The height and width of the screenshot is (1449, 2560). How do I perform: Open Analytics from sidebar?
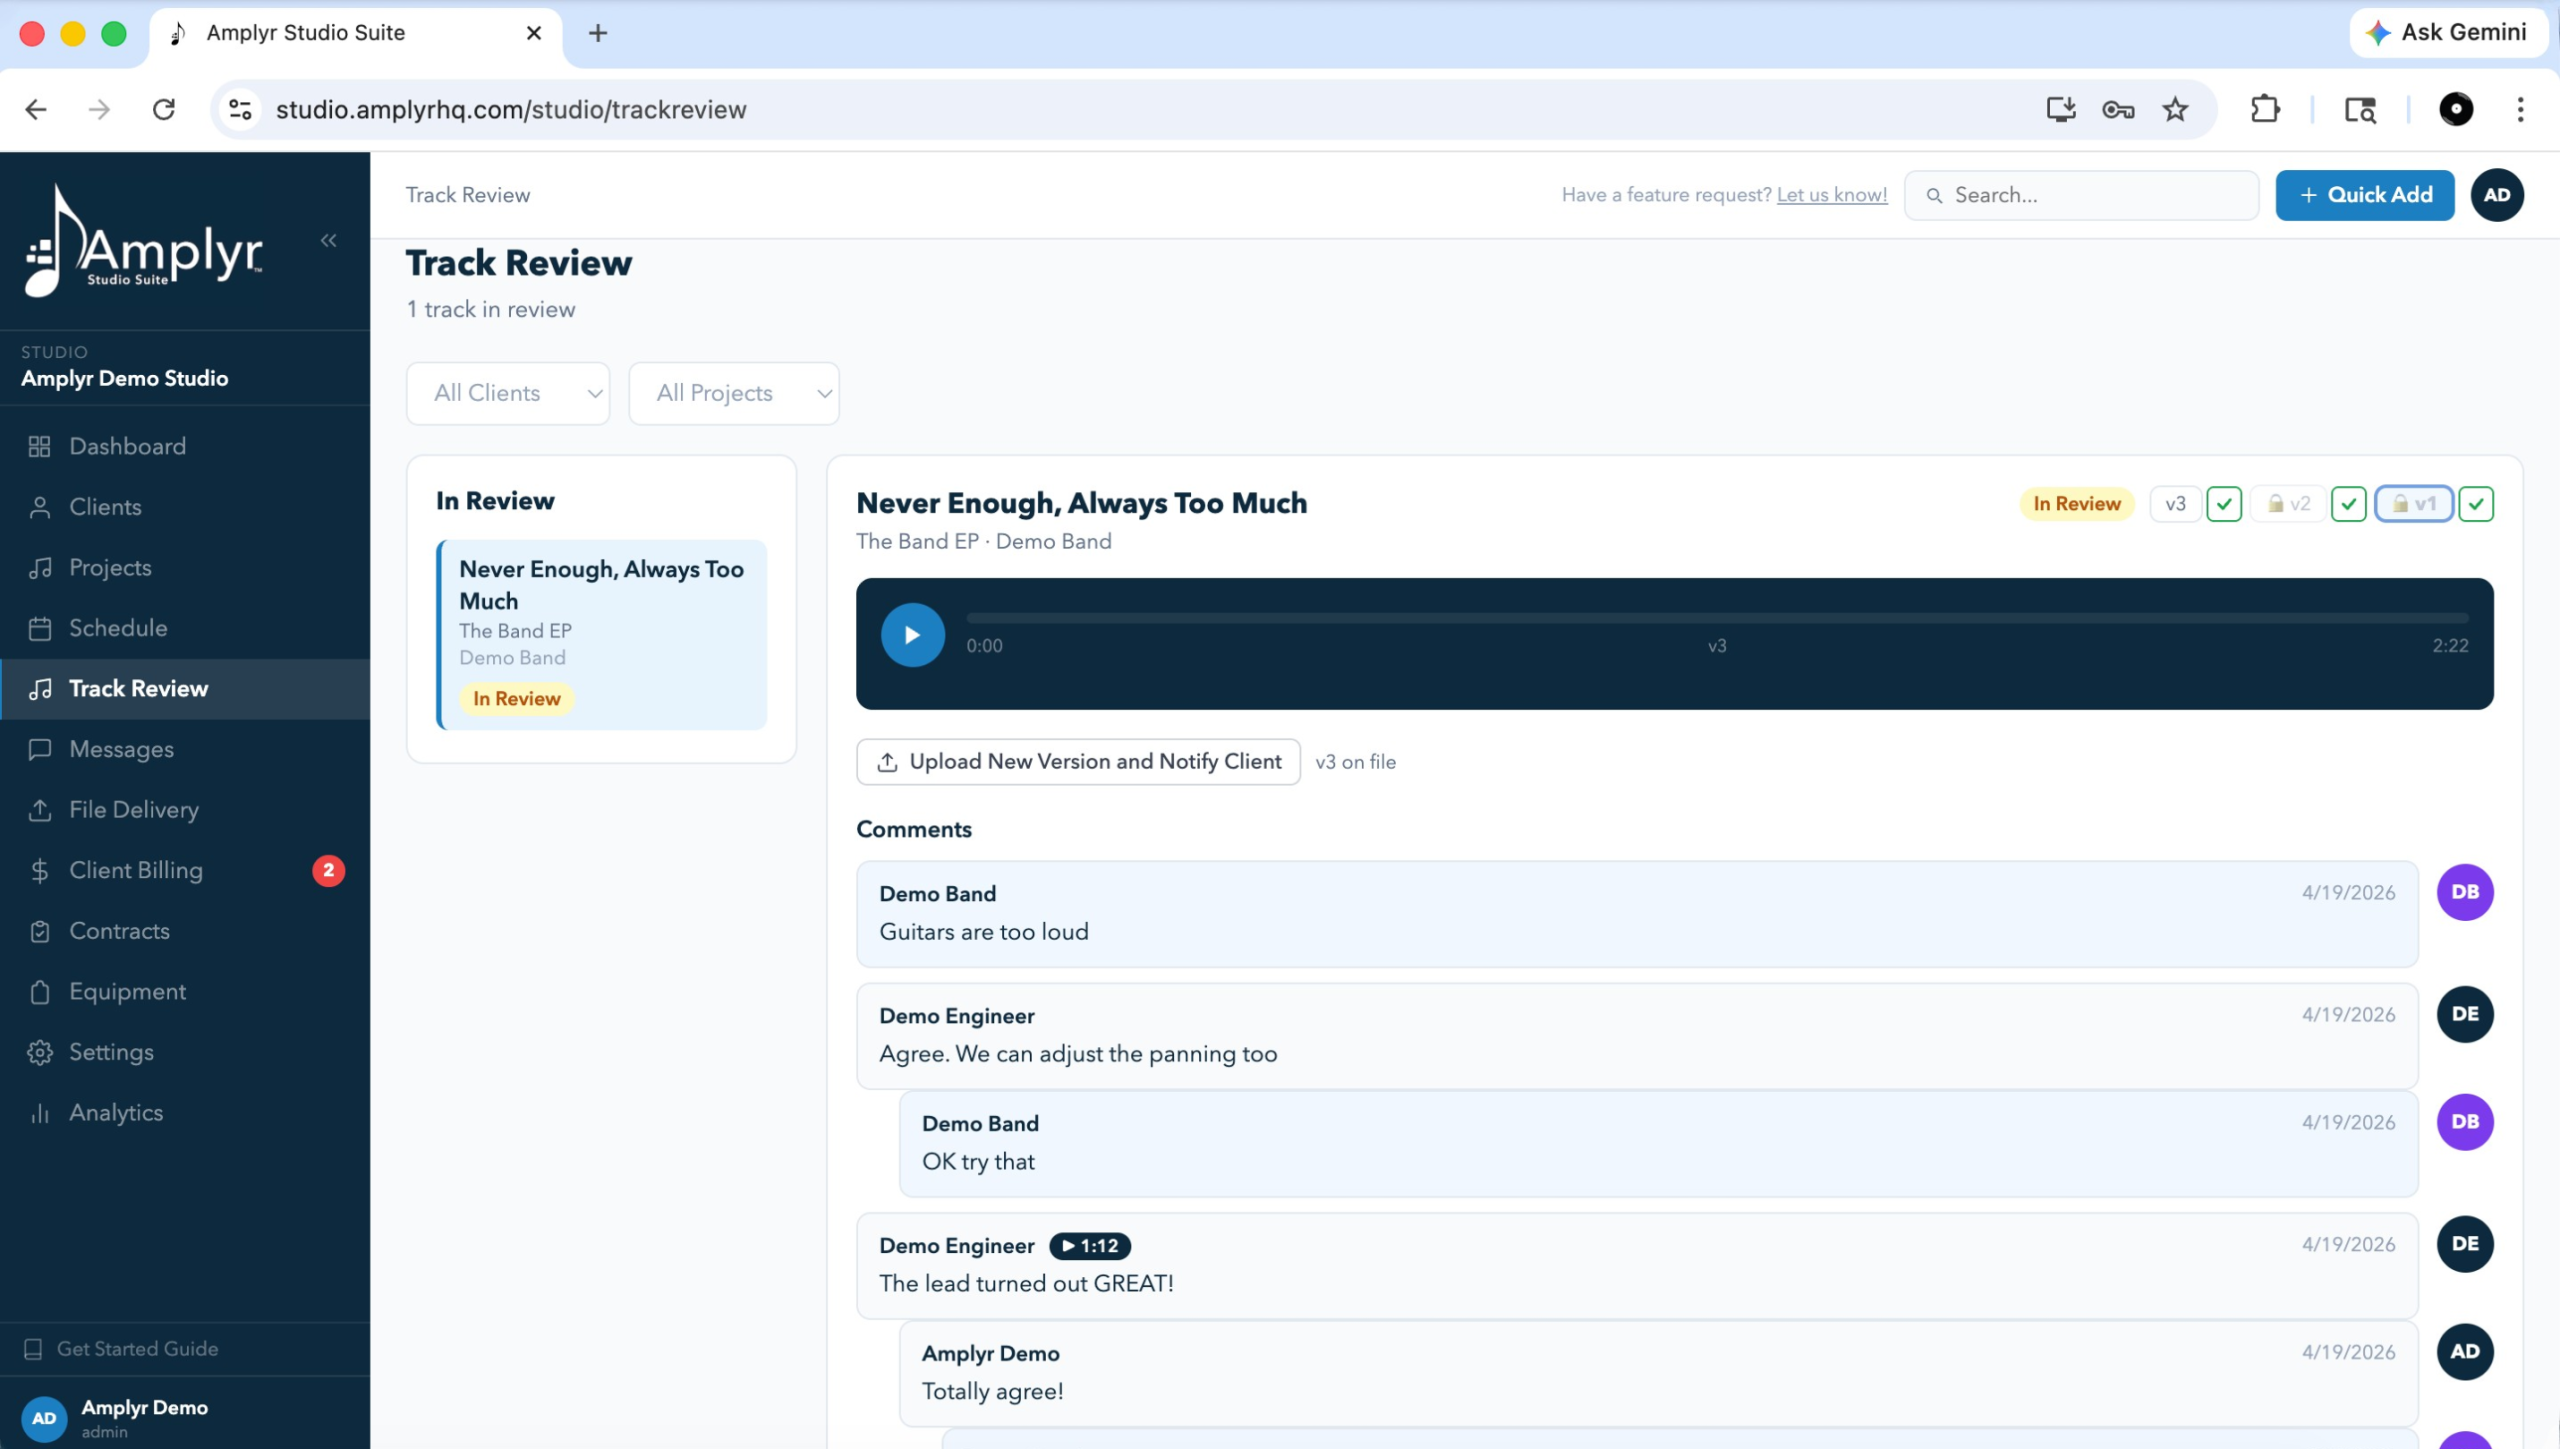click(x=115, y=1112)
